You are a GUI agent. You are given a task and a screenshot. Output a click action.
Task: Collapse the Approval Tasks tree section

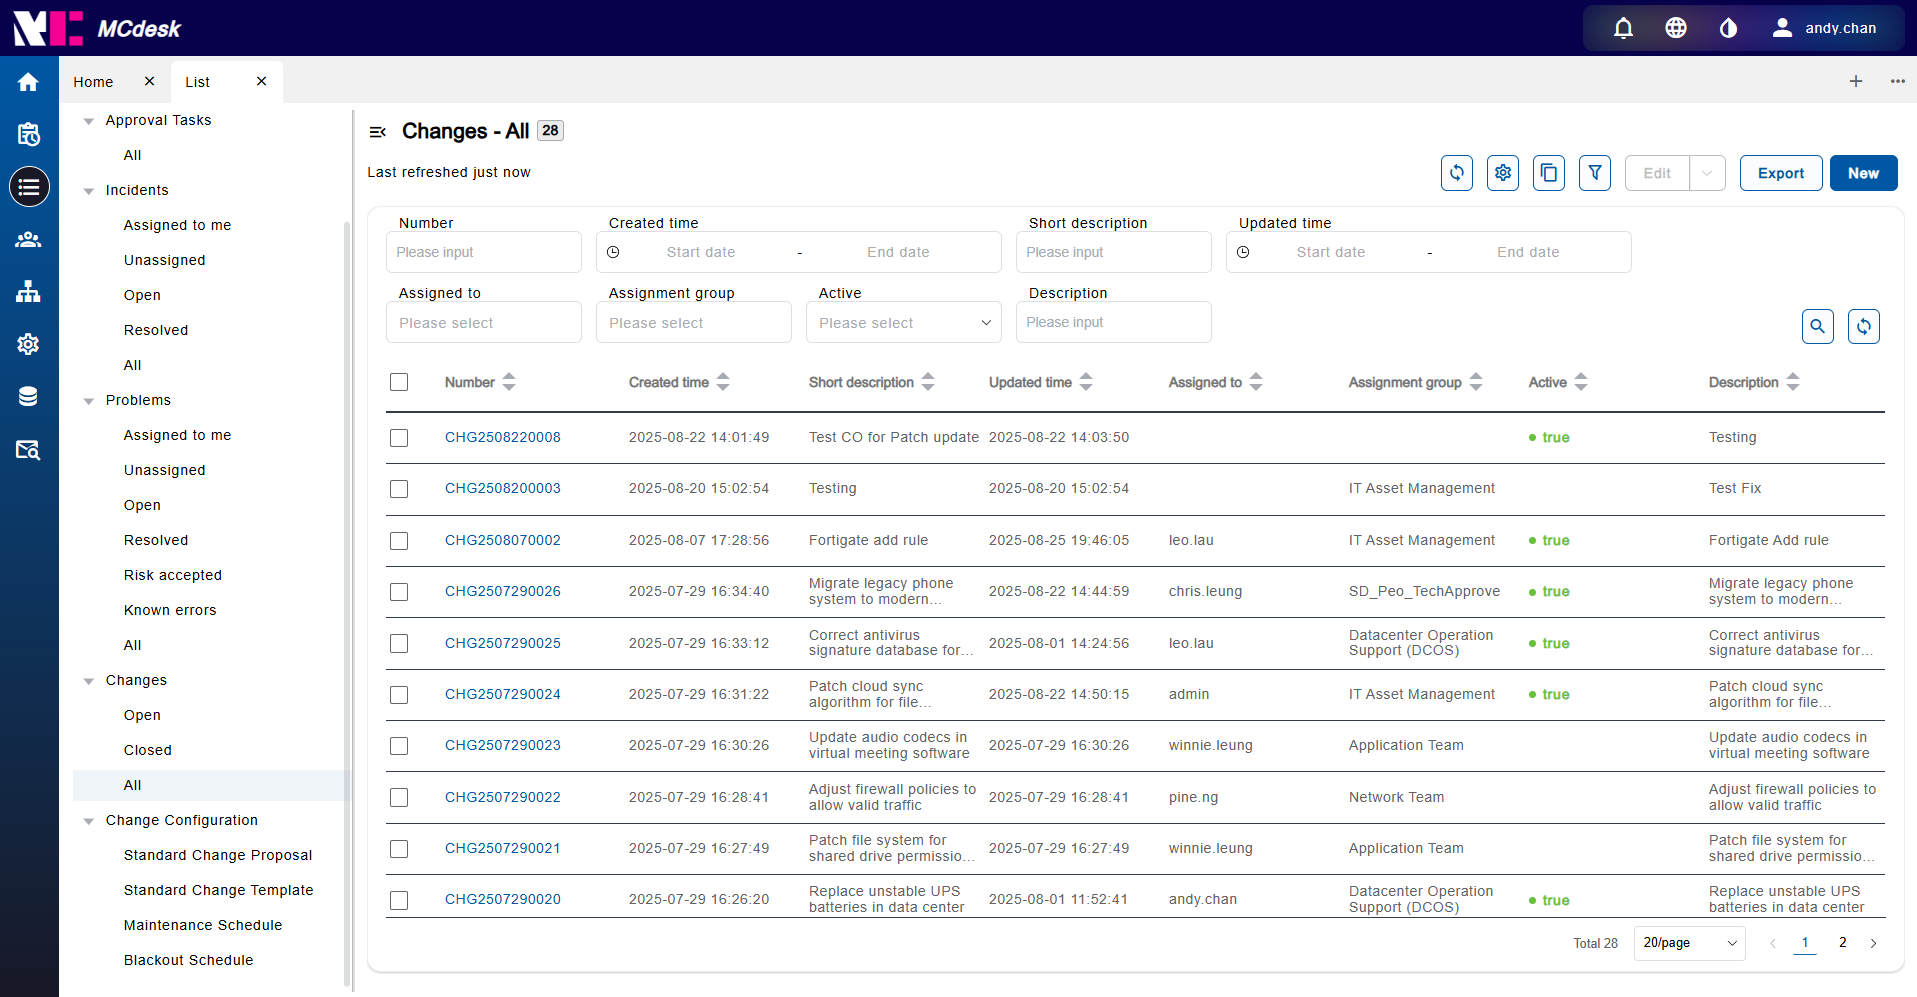[x=89, y=121]
